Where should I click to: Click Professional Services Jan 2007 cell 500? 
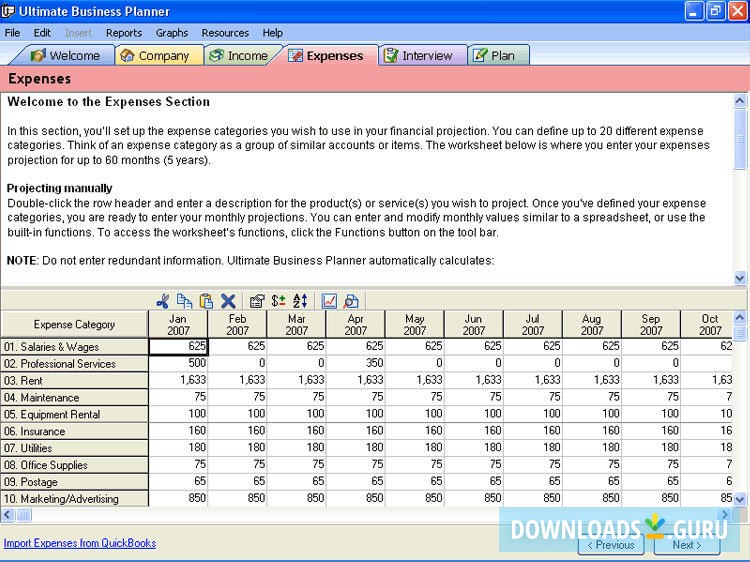178,363
